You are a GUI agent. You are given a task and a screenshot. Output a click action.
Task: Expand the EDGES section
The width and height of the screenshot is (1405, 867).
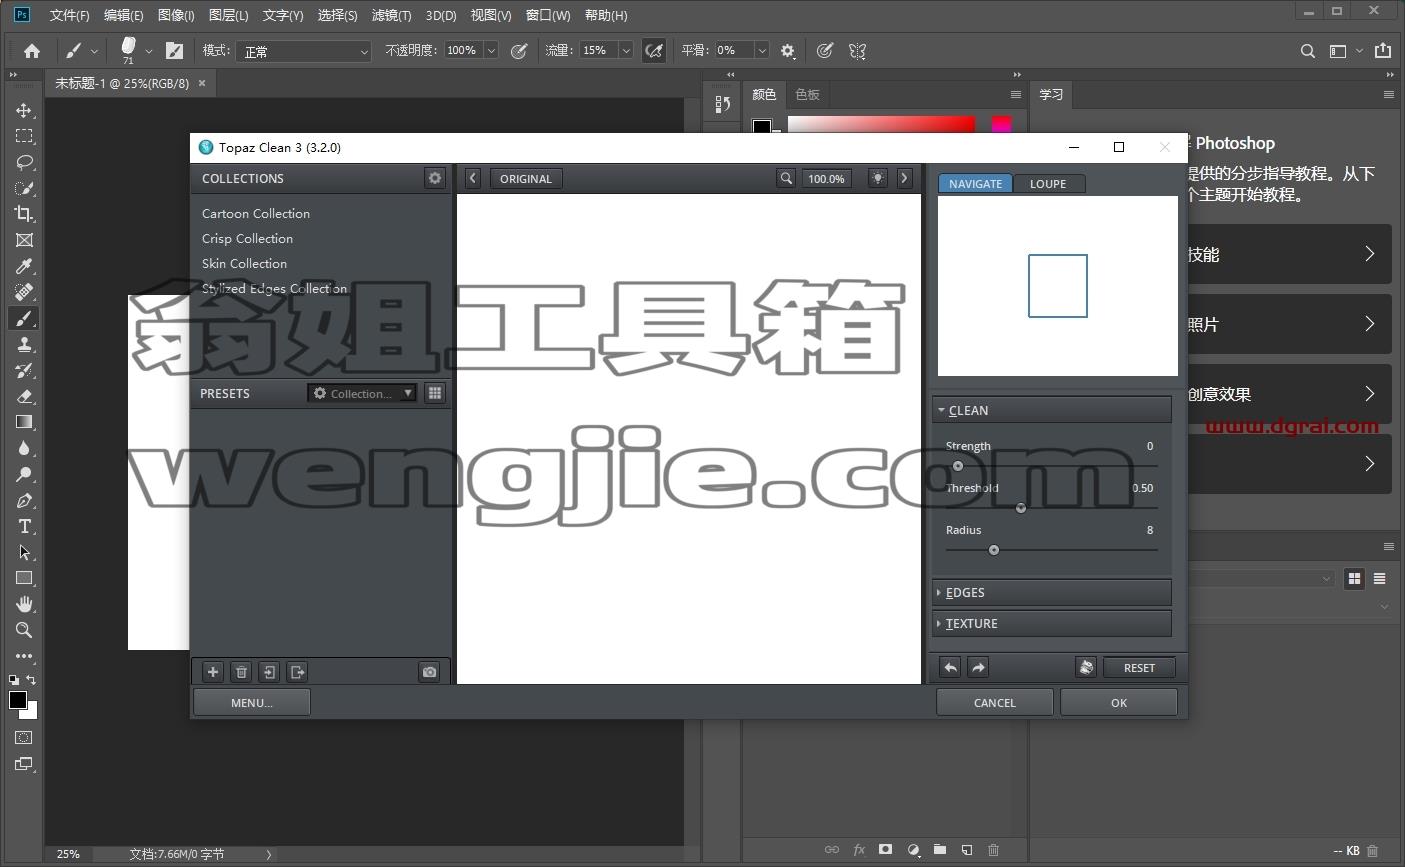click(x=1051, y=592)
